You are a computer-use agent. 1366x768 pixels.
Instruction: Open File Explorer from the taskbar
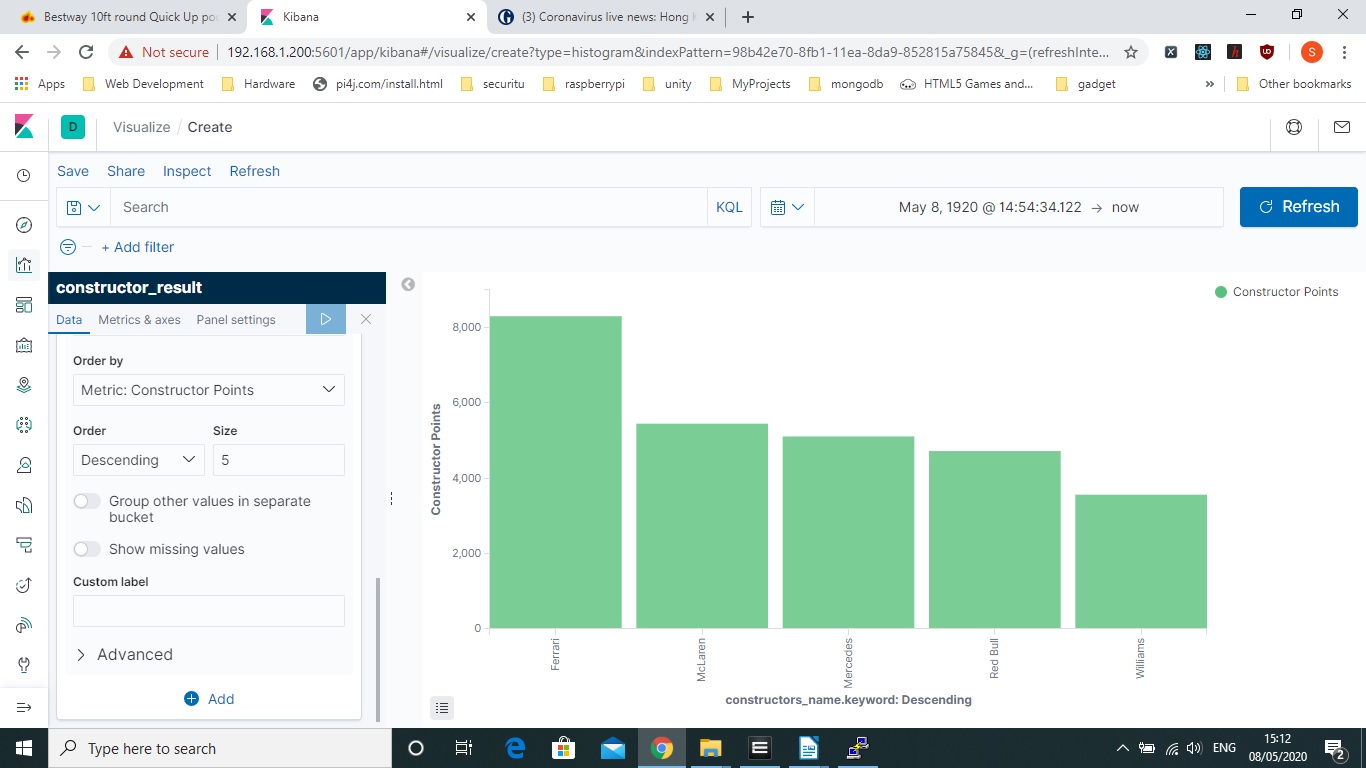tap(710, 748)
